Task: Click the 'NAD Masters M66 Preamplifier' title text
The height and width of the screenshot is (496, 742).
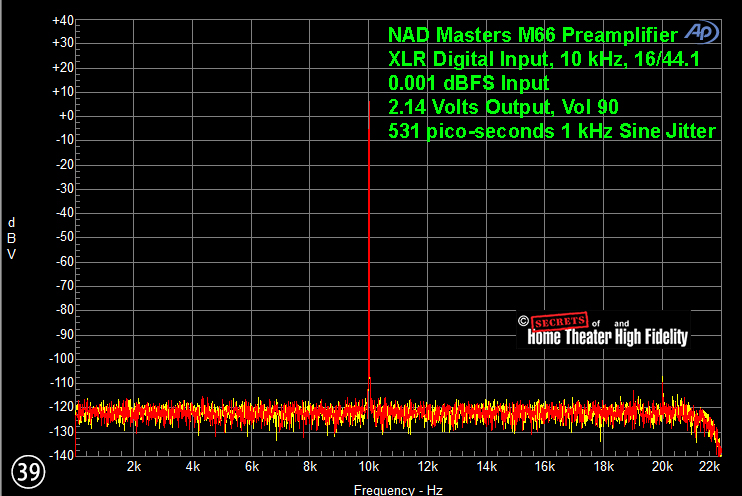Action: 533,35
